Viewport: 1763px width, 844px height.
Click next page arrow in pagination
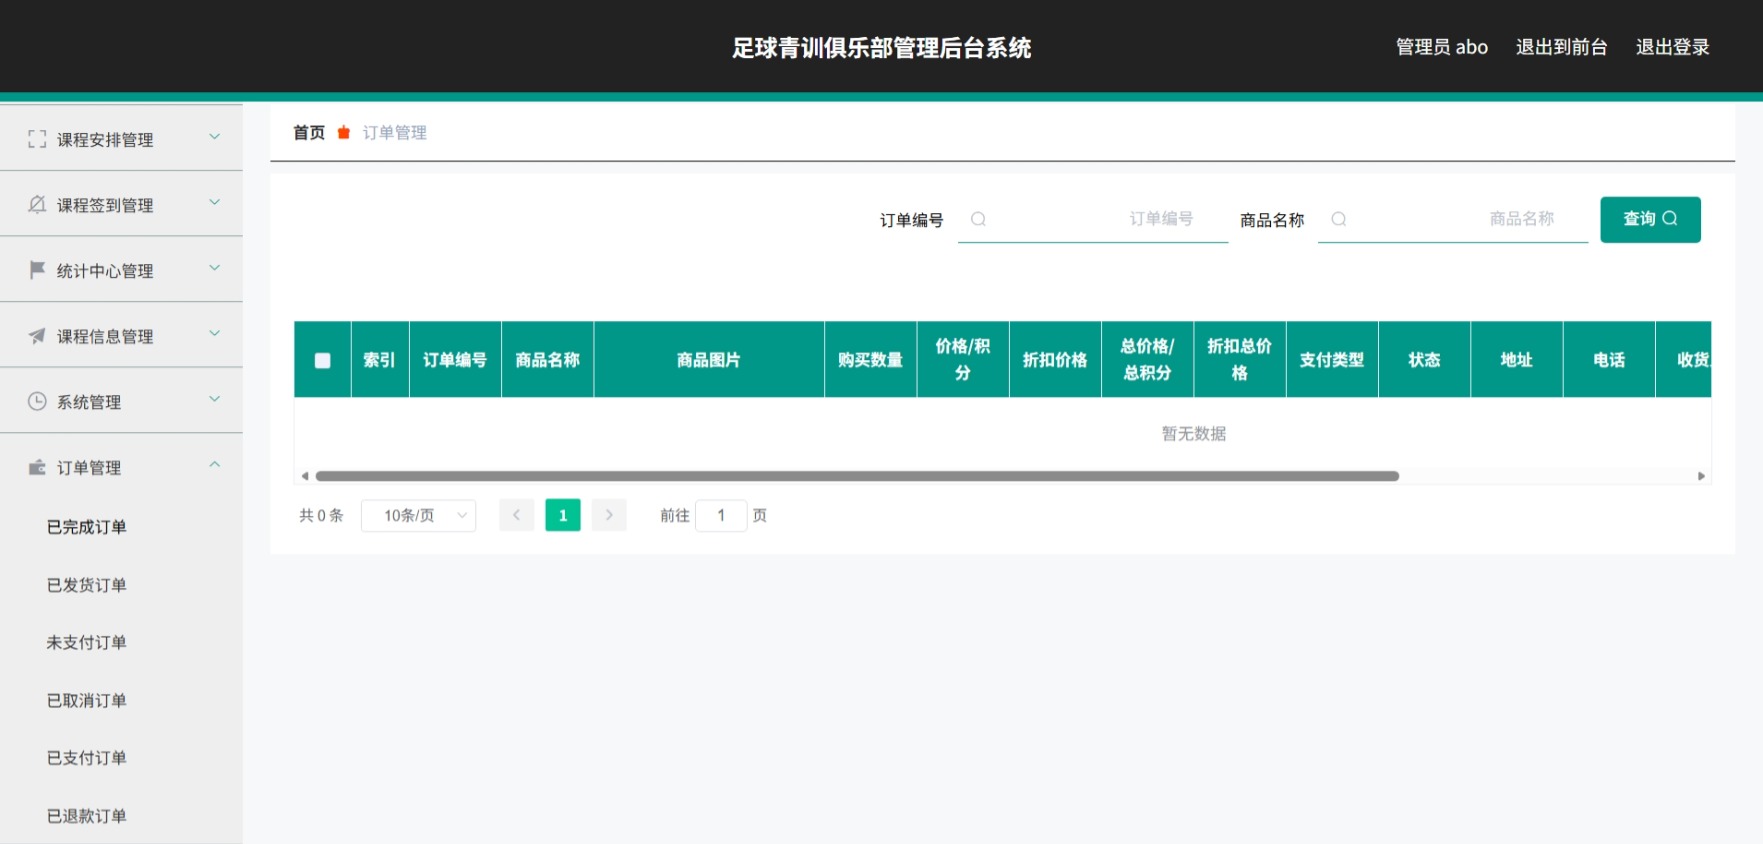click(x=609, y=515)
